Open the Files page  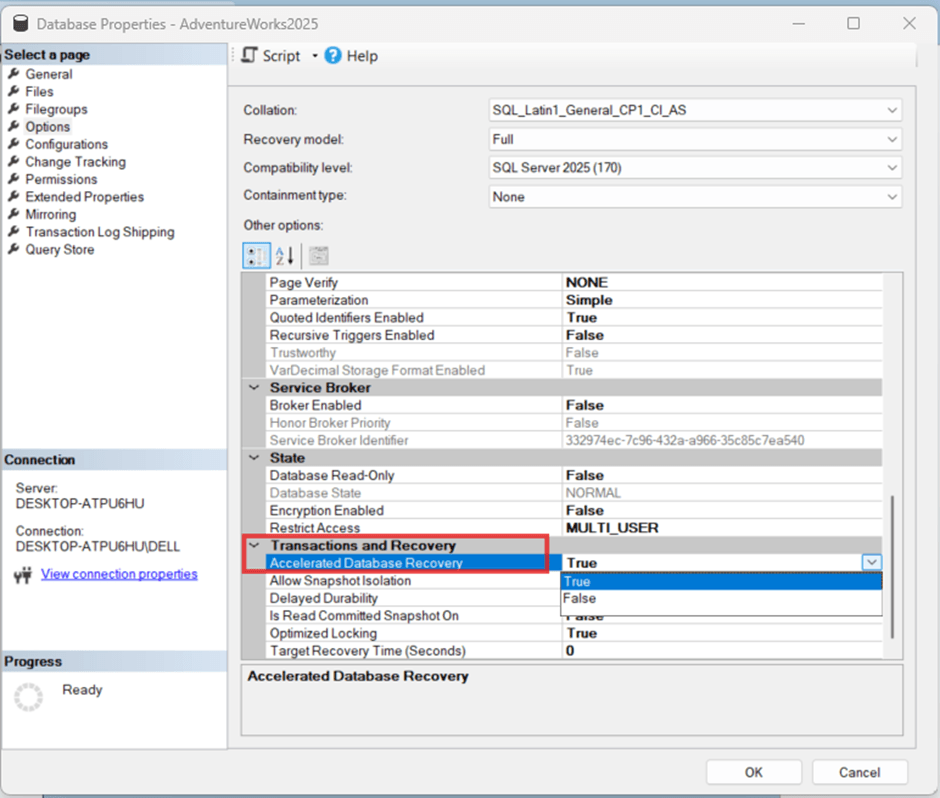pos(40,92)
